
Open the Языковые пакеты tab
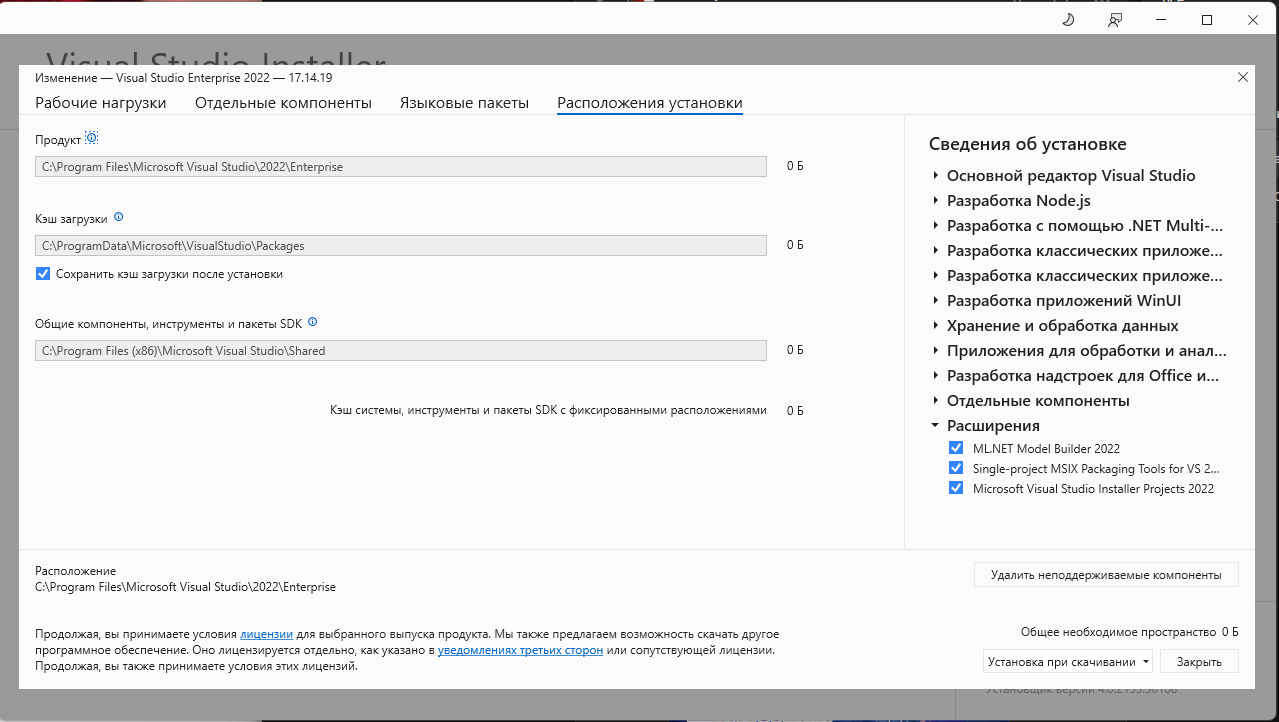tap(464, 103)
